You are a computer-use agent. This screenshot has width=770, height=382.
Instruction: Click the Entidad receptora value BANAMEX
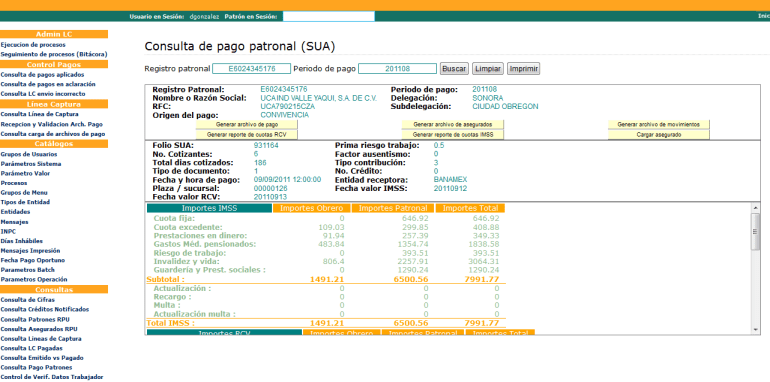pyautogui.click(x=450, y=180)
